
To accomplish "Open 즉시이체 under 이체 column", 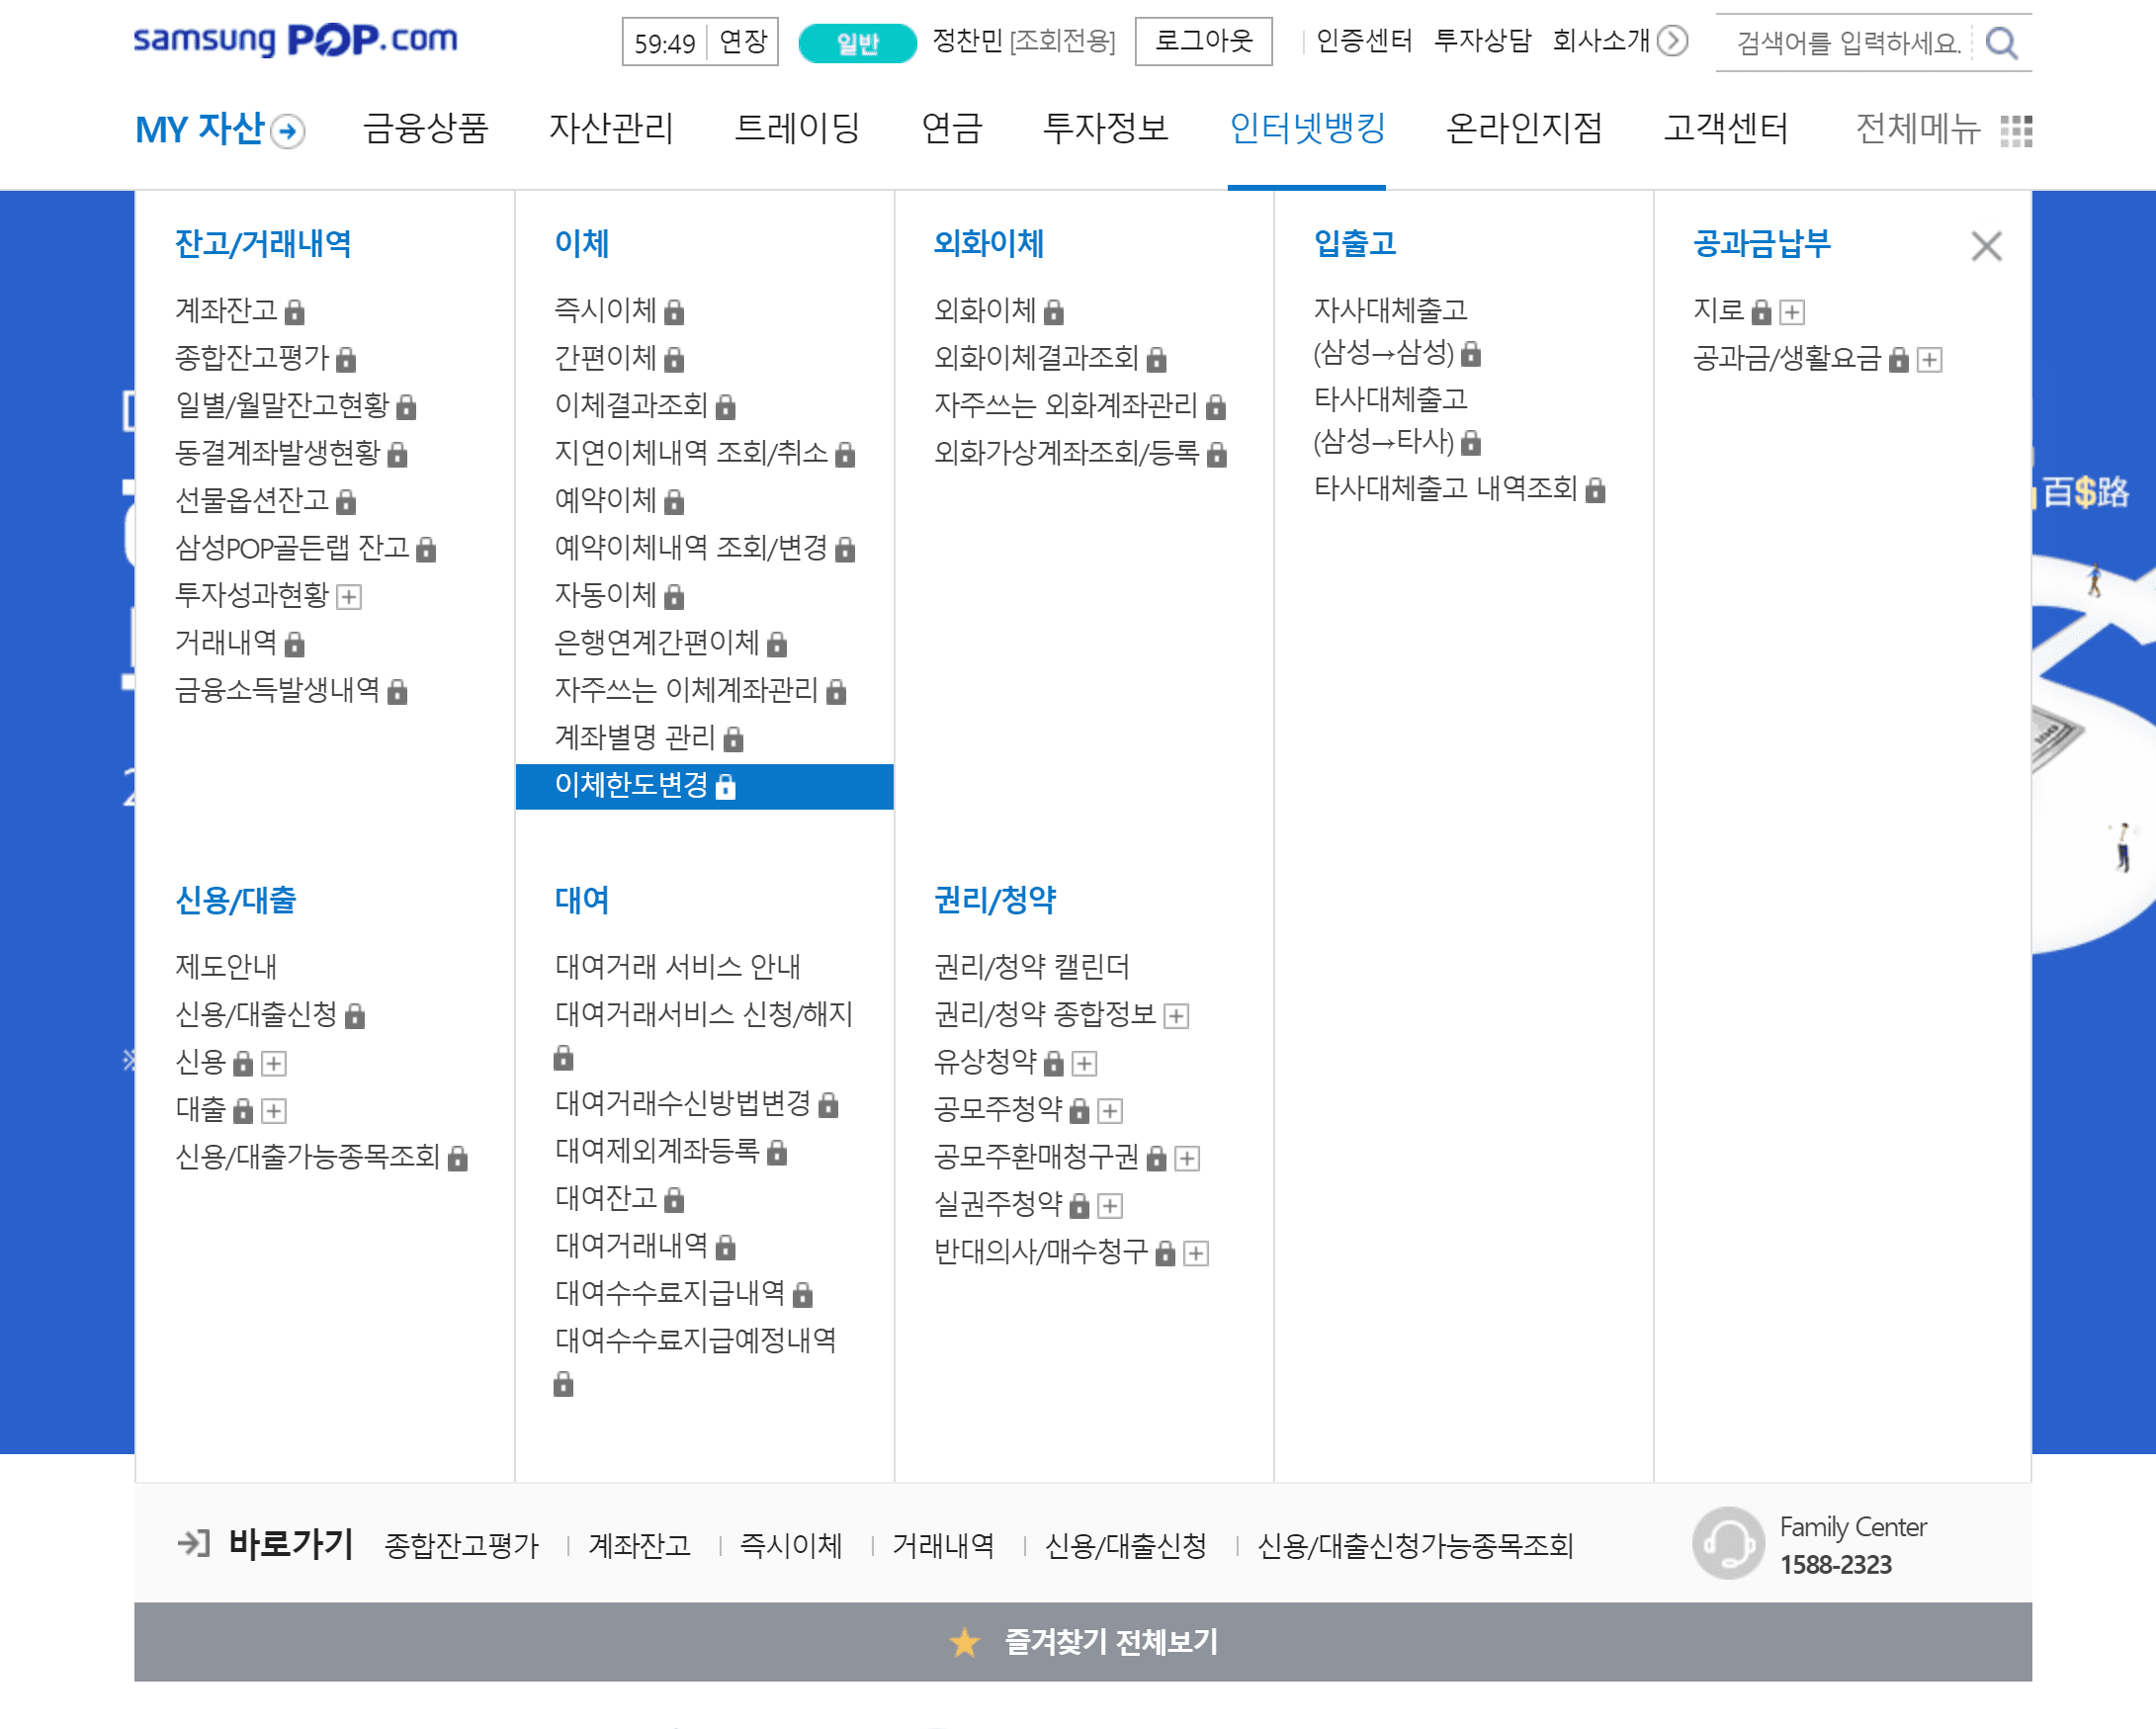I will pos(605,310).
